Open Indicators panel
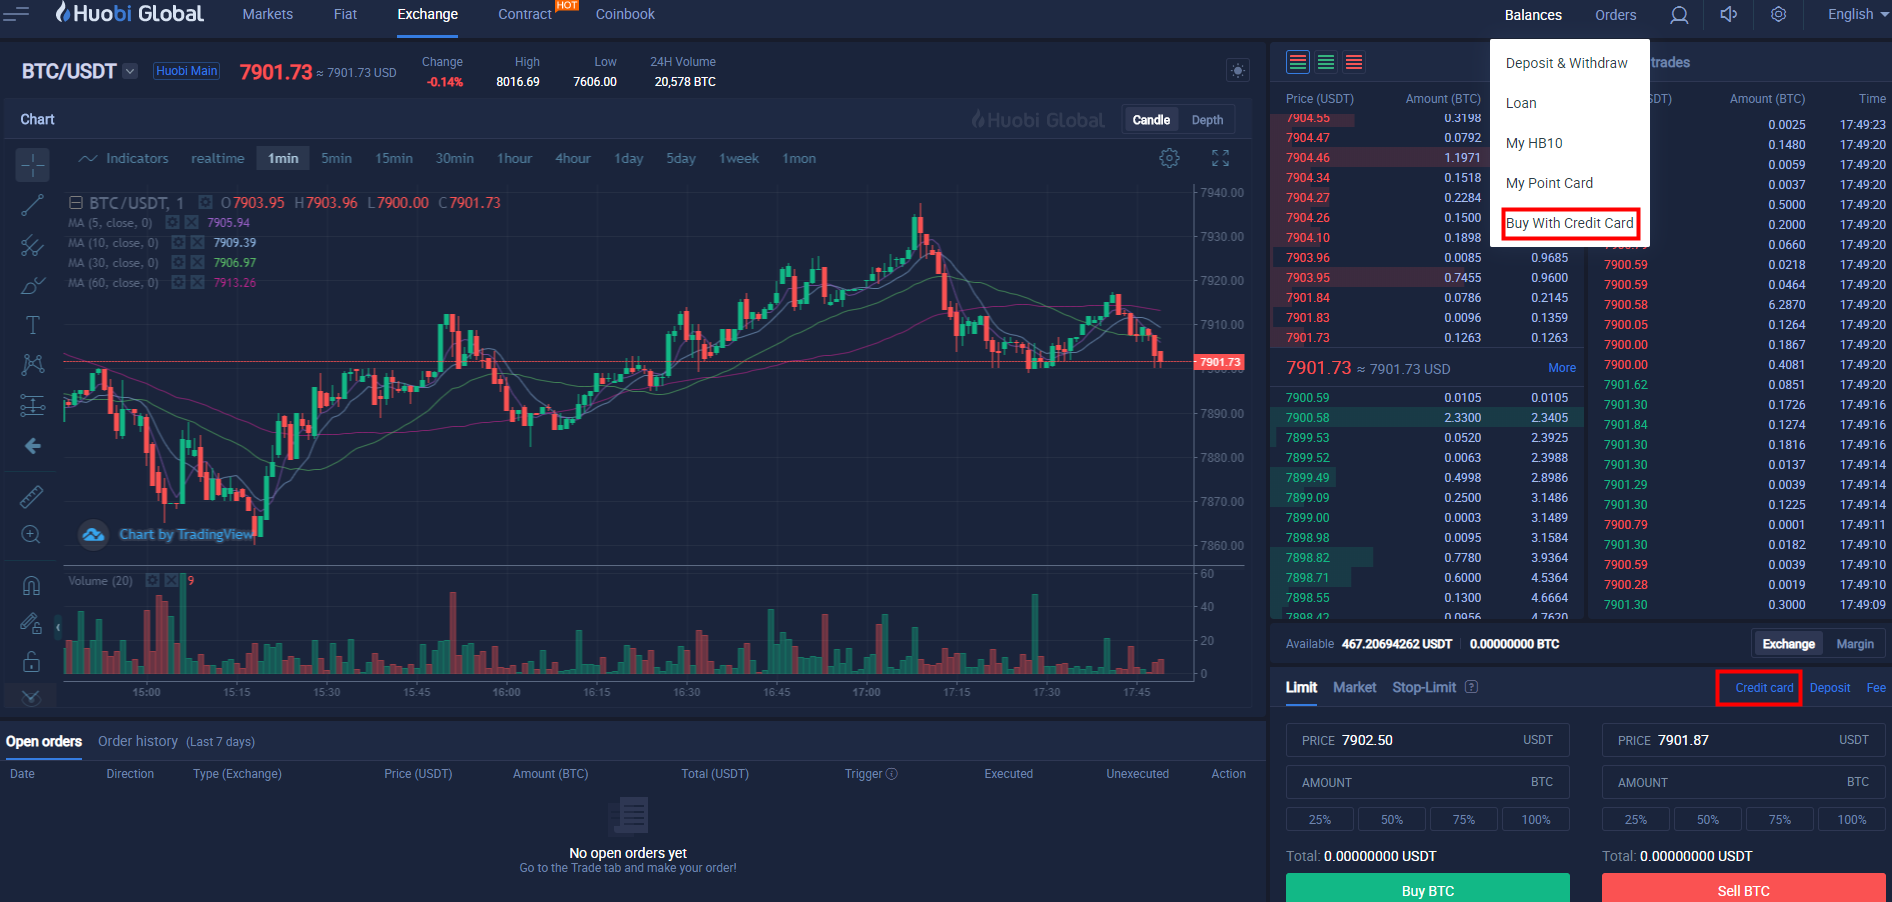1892x902 pixels. (124, 158)
